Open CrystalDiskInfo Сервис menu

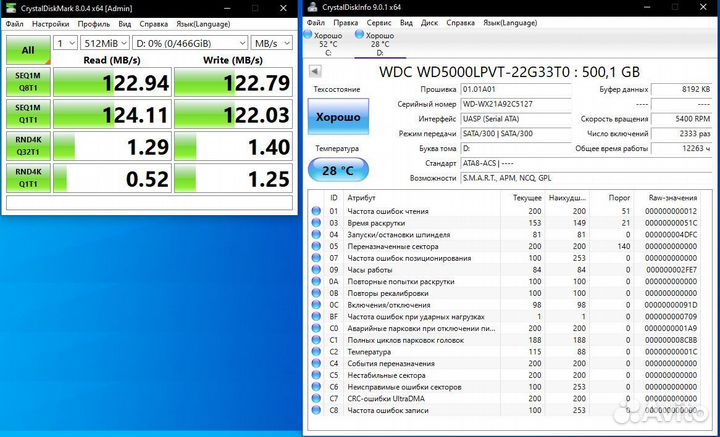tap(379, 22)
